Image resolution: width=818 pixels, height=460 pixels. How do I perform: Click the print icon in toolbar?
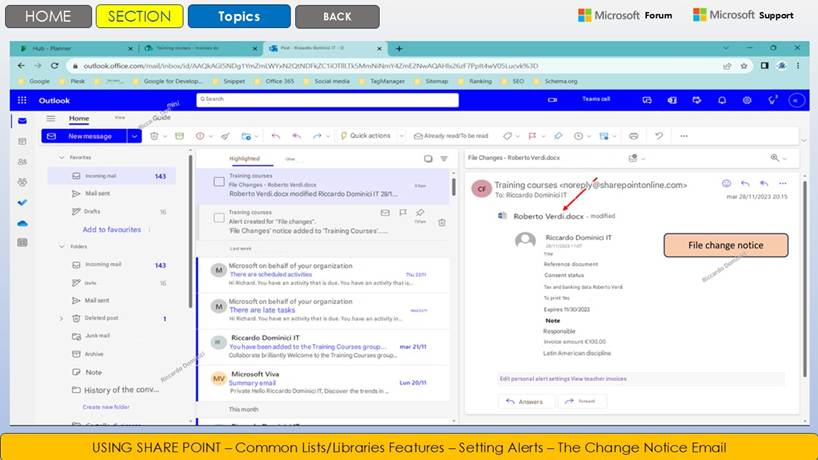pos(631,136)
